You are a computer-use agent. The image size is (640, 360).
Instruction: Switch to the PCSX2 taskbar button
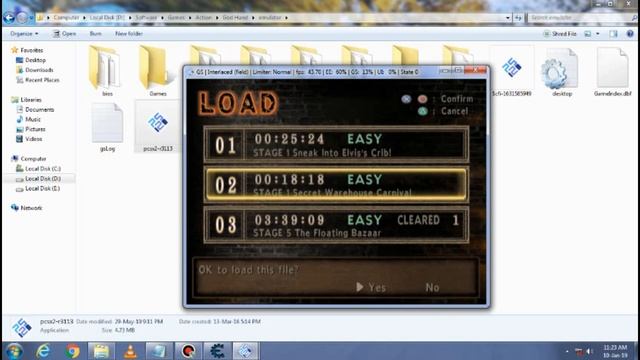pos(246,351)
